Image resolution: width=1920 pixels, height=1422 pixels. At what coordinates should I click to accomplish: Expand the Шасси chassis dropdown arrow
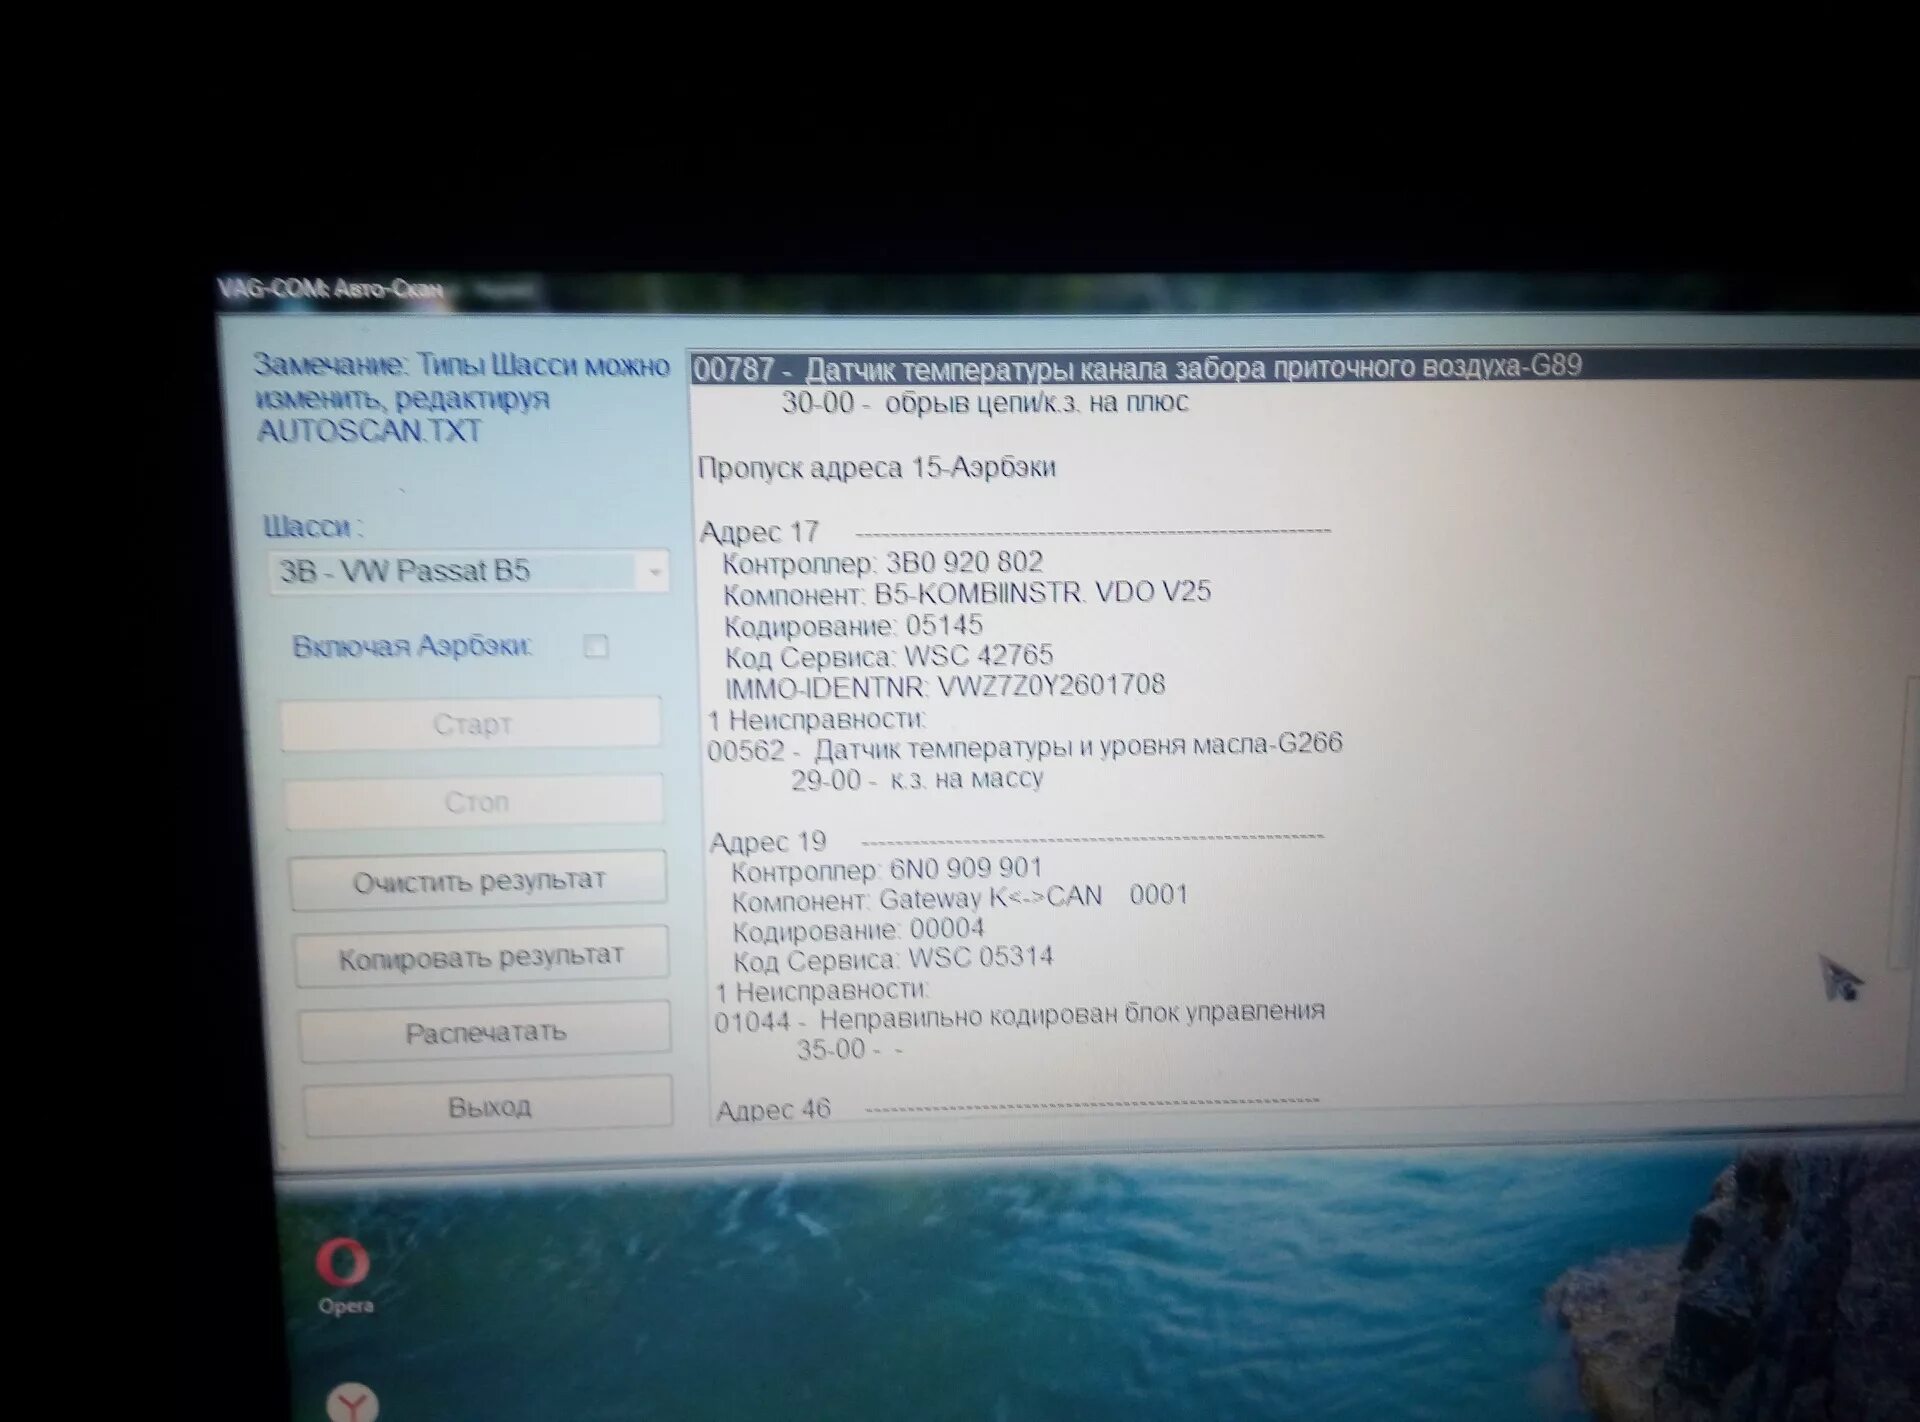[x=654, y=573]
